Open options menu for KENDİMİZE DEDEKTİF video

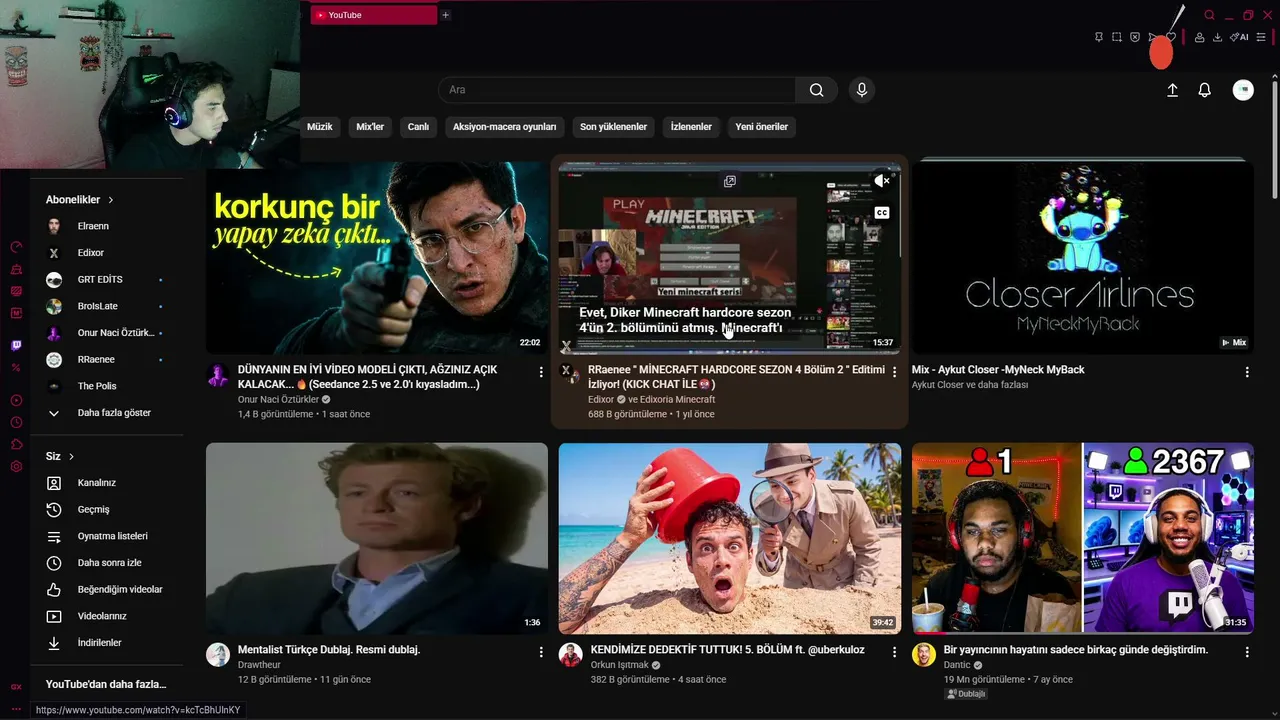[x=894, y=652]
